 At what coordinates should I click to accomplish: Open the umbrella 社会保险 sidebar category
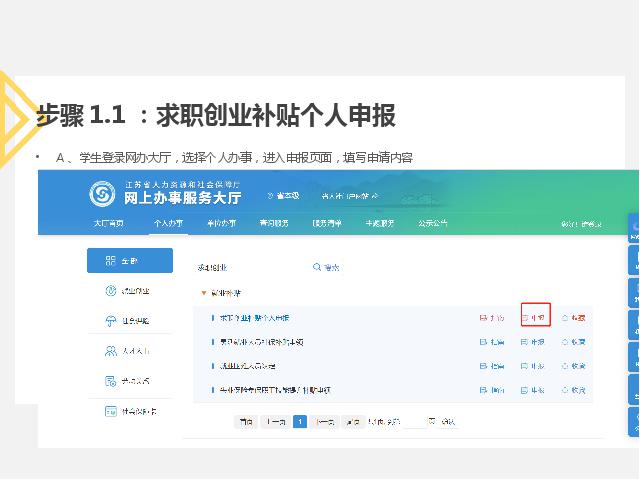click(x=129, y=321)
